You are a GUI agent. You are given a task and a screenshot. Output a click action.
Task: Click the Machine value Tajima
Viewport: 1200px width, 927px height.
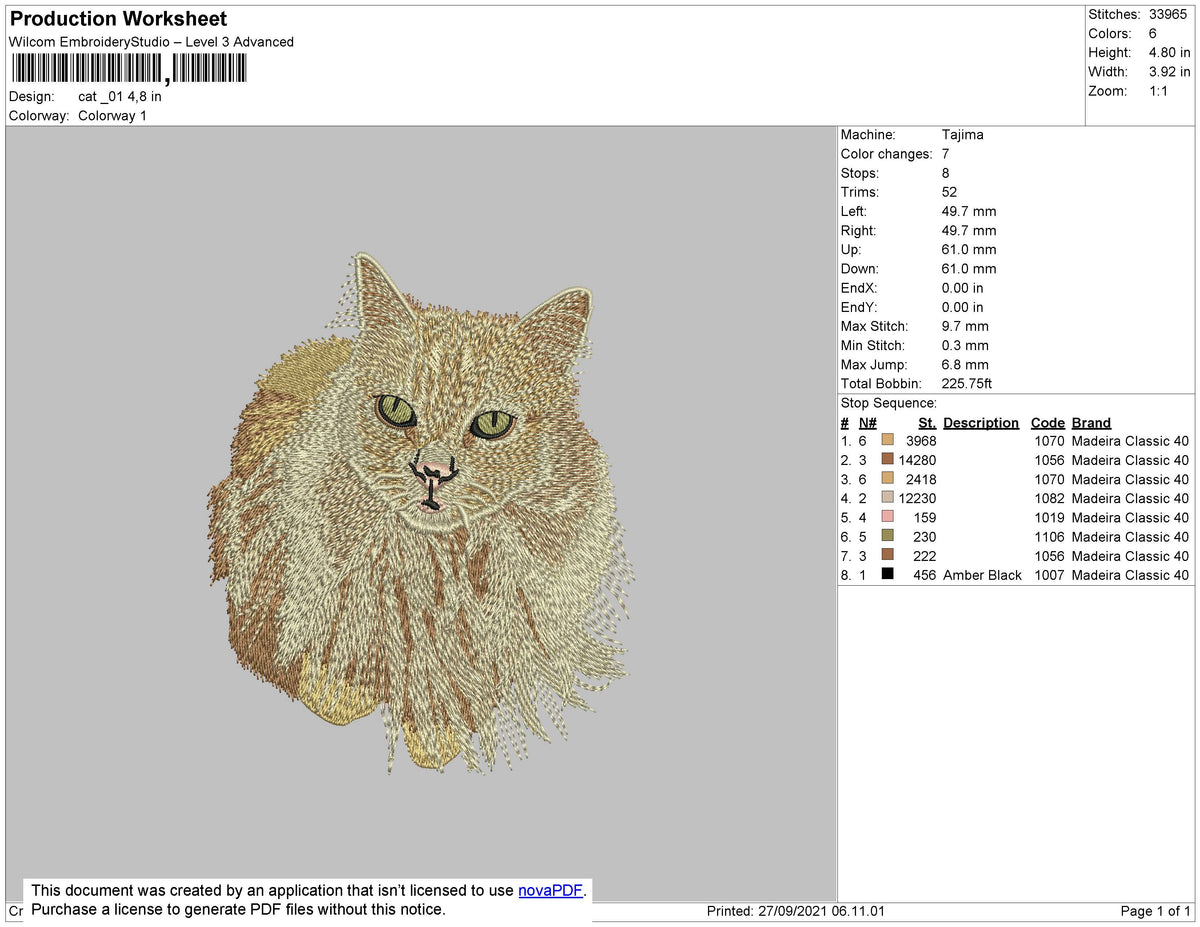point(961,134)
